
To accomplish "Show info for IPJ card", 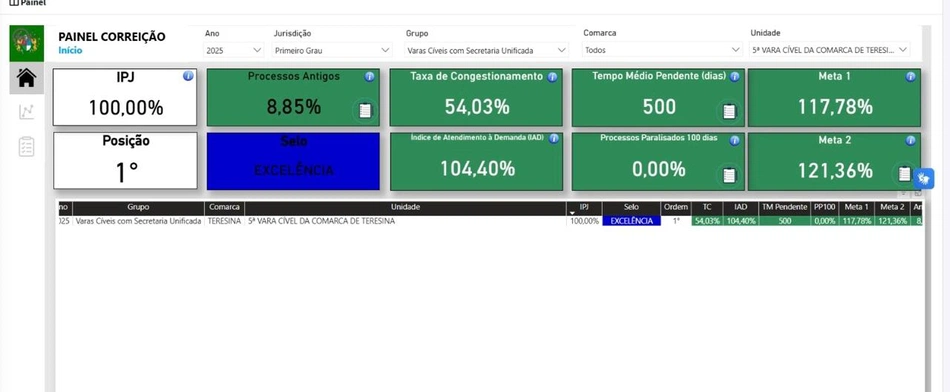I will [188, 76].
